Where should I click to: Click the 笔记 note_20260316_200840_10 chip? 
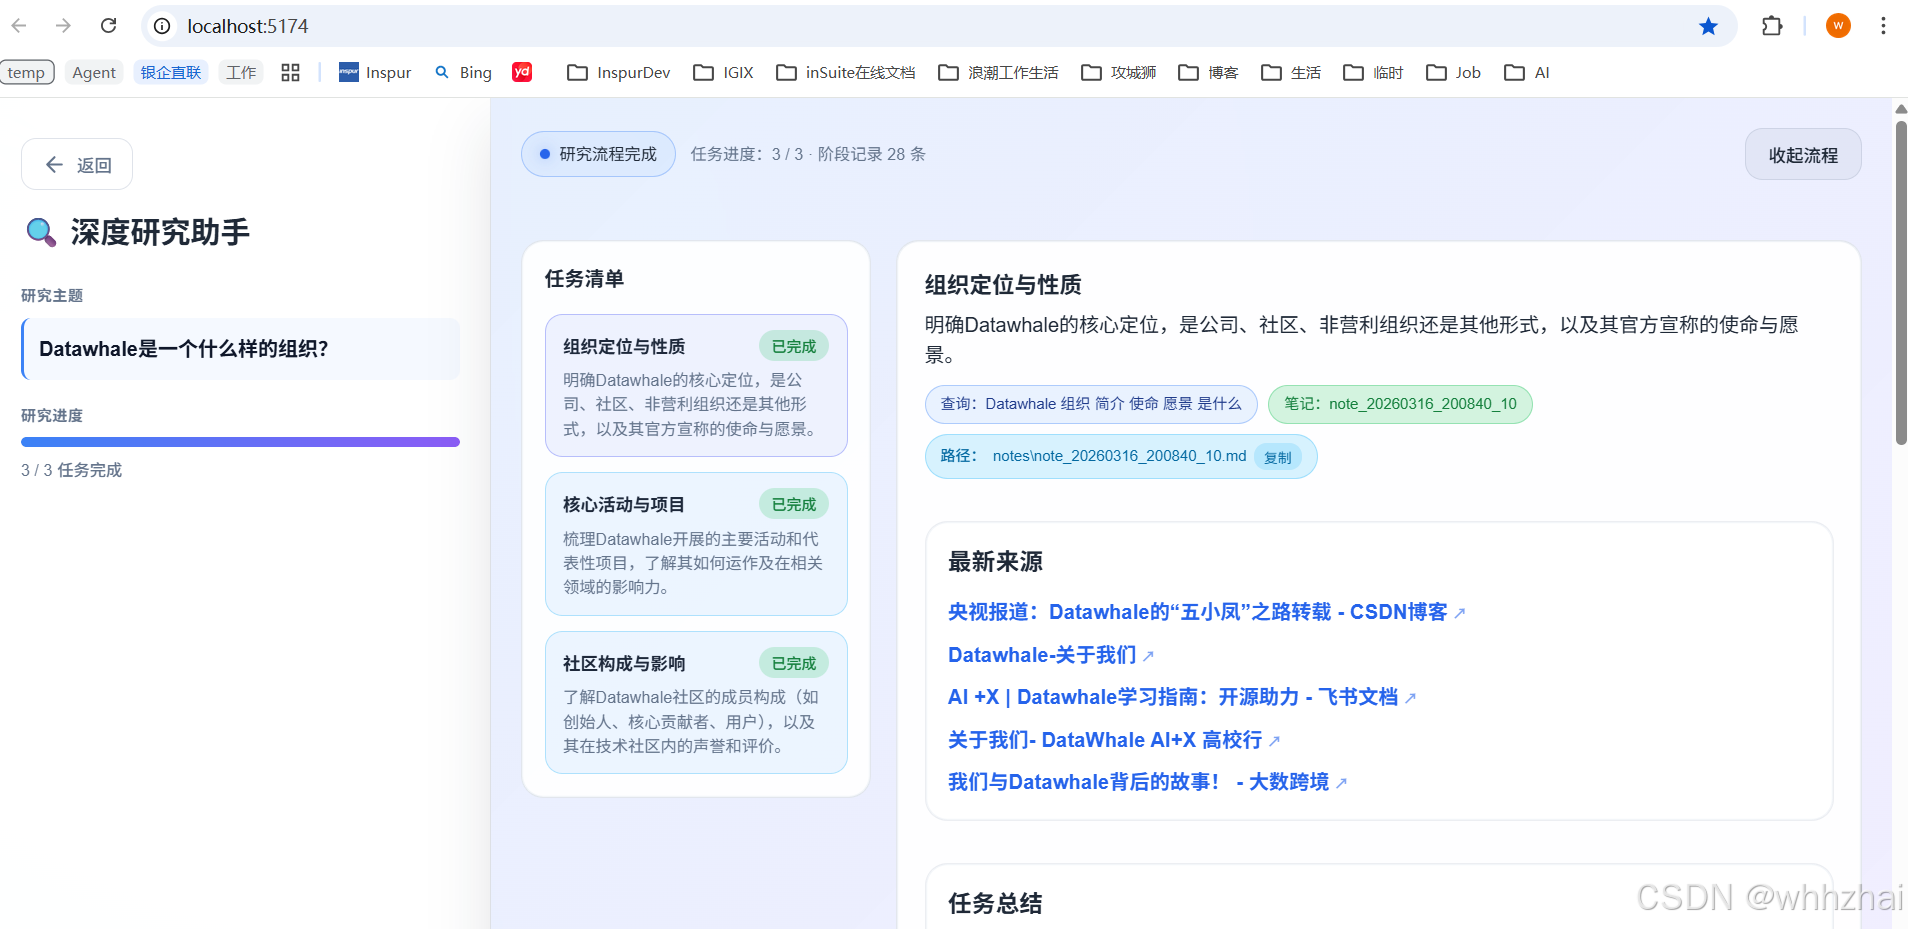1400,404
